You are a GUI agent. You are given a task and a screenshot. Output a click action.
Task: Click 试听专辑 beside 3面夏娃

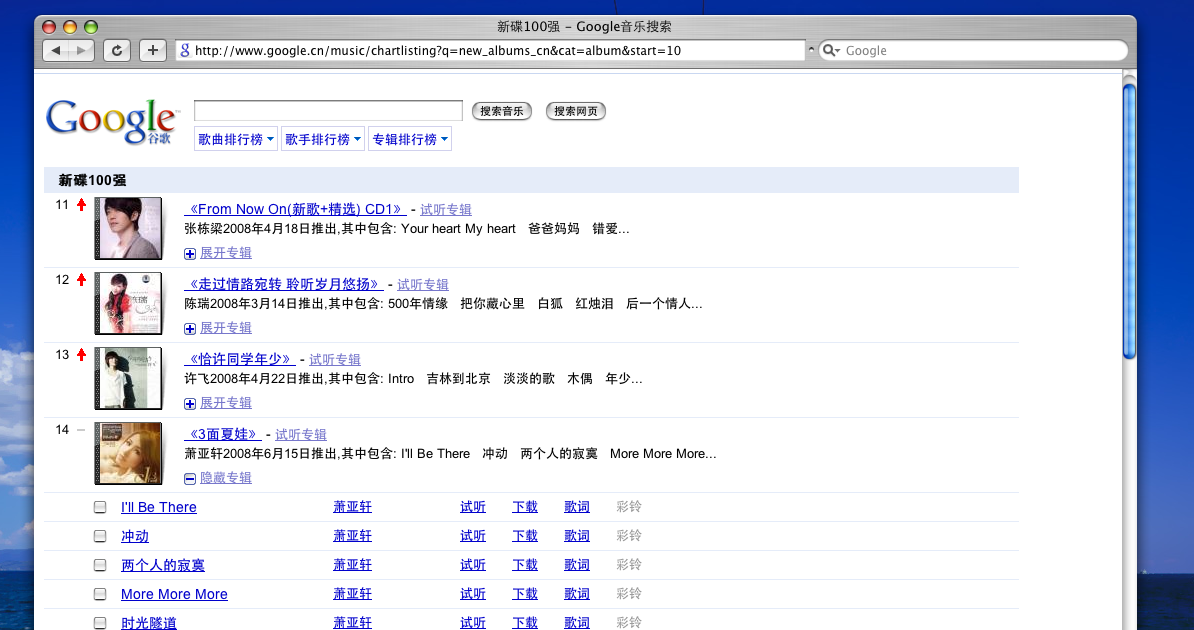pyautogui.click(x=301, y=434)
